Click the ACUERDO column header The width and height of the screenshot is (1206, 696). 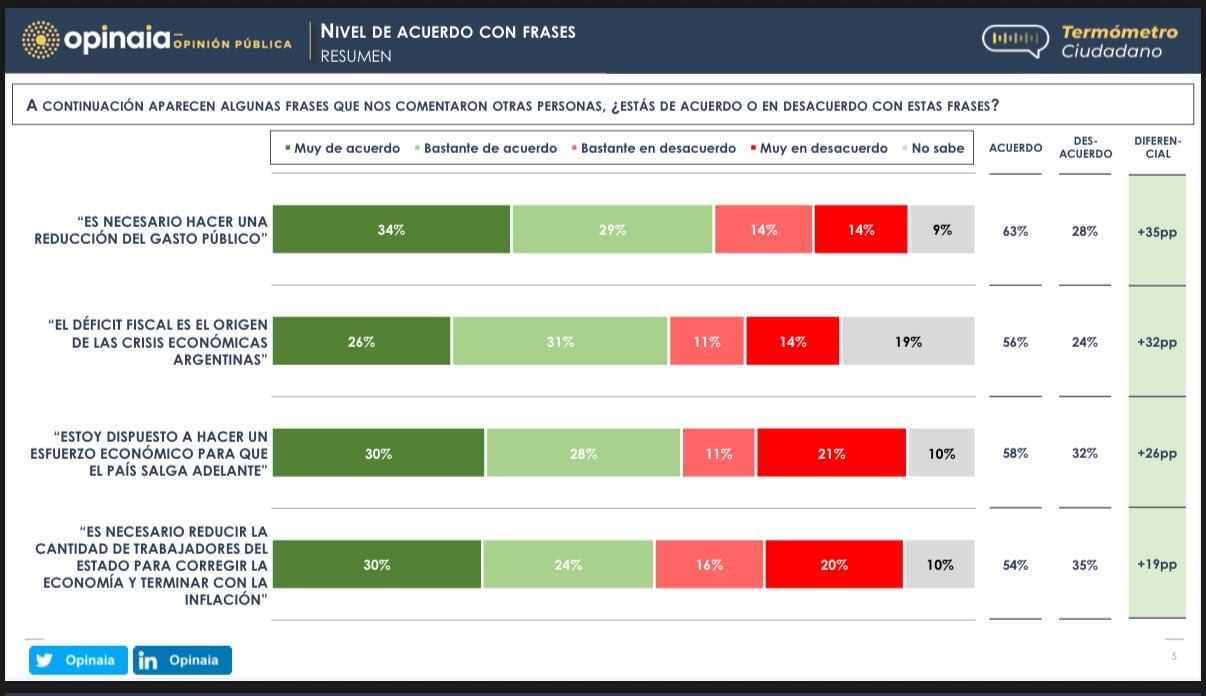tap(1015, 148)
